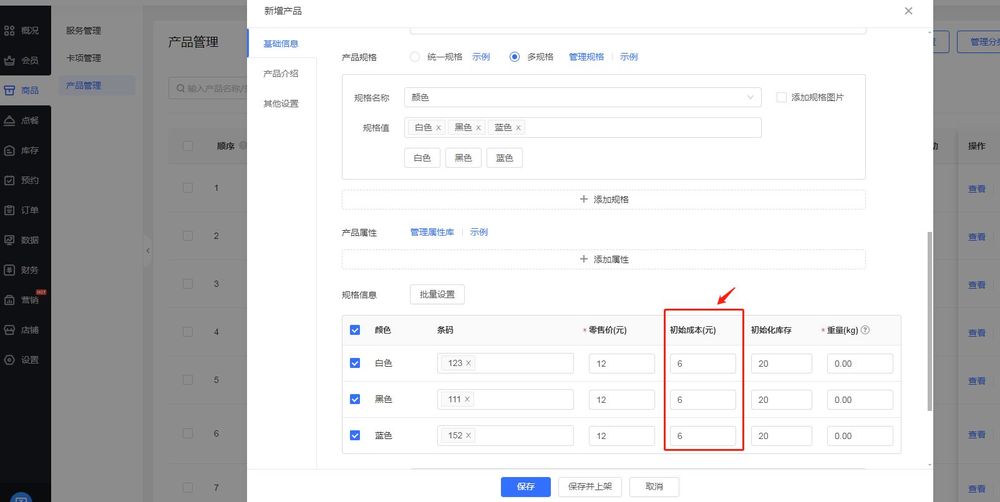Image resolution: width=1000 pixels, height=502 pixels.
Task: Click the 白色 row 零售价 input field
Action: tap(621, 363)
